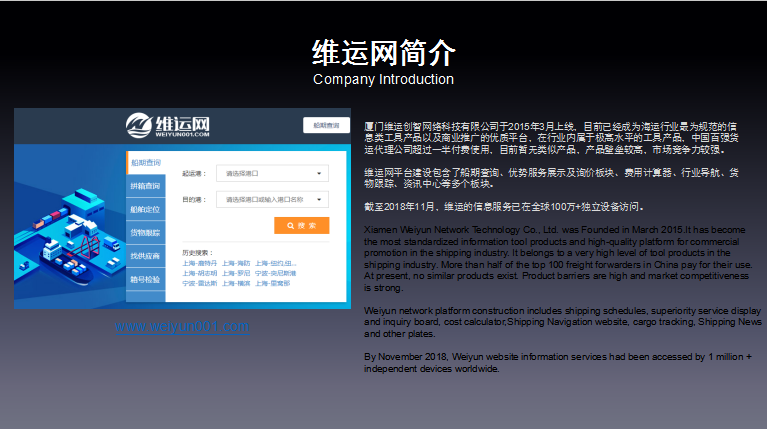This screenshot has height=429, width=767.
Task: Click the 起运港 dropdown arrow
Action: pyautogui.click(x=320, y=173)
